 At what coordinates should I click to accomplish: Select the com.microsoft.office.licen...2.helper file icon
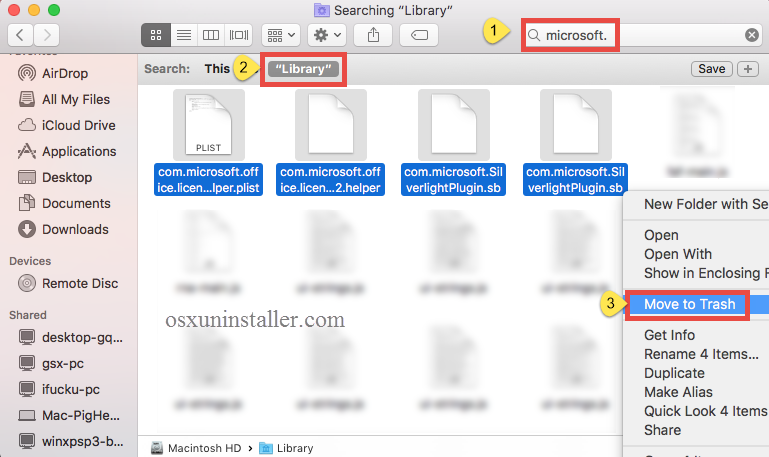331,125
